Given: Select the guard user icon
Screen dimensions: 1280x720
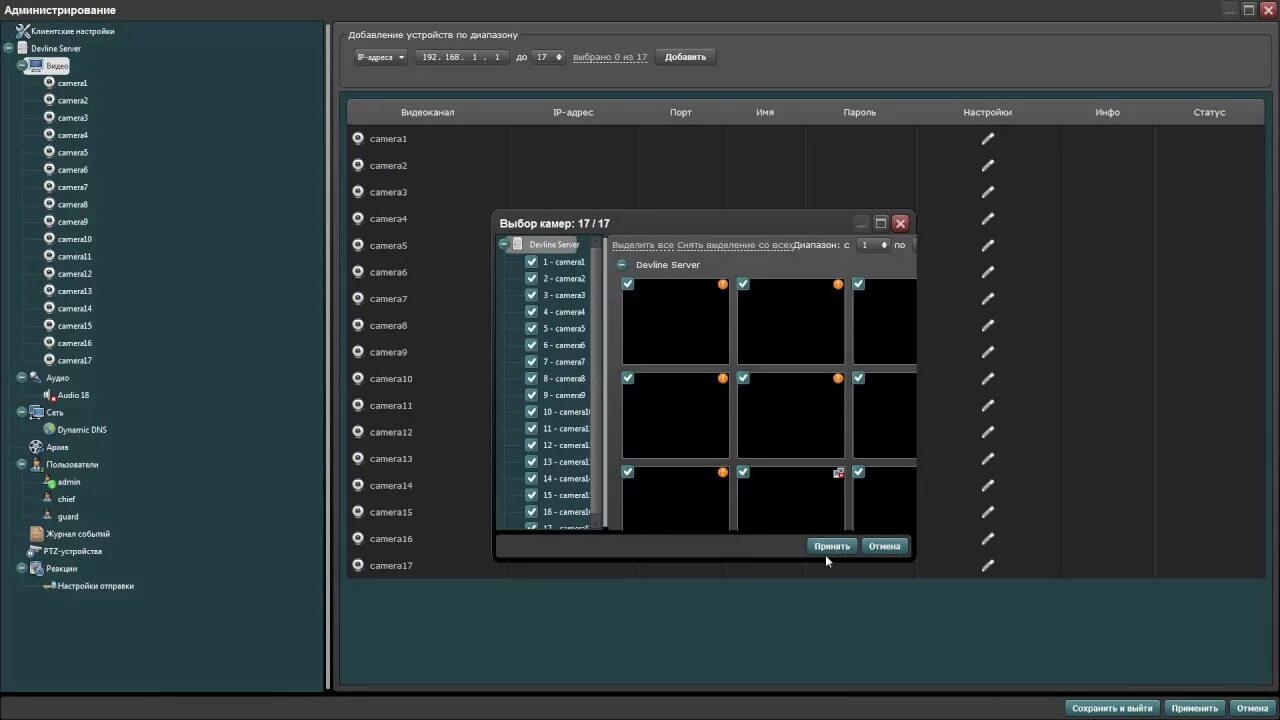Looking at the screenshot, I should click(49, 516).
